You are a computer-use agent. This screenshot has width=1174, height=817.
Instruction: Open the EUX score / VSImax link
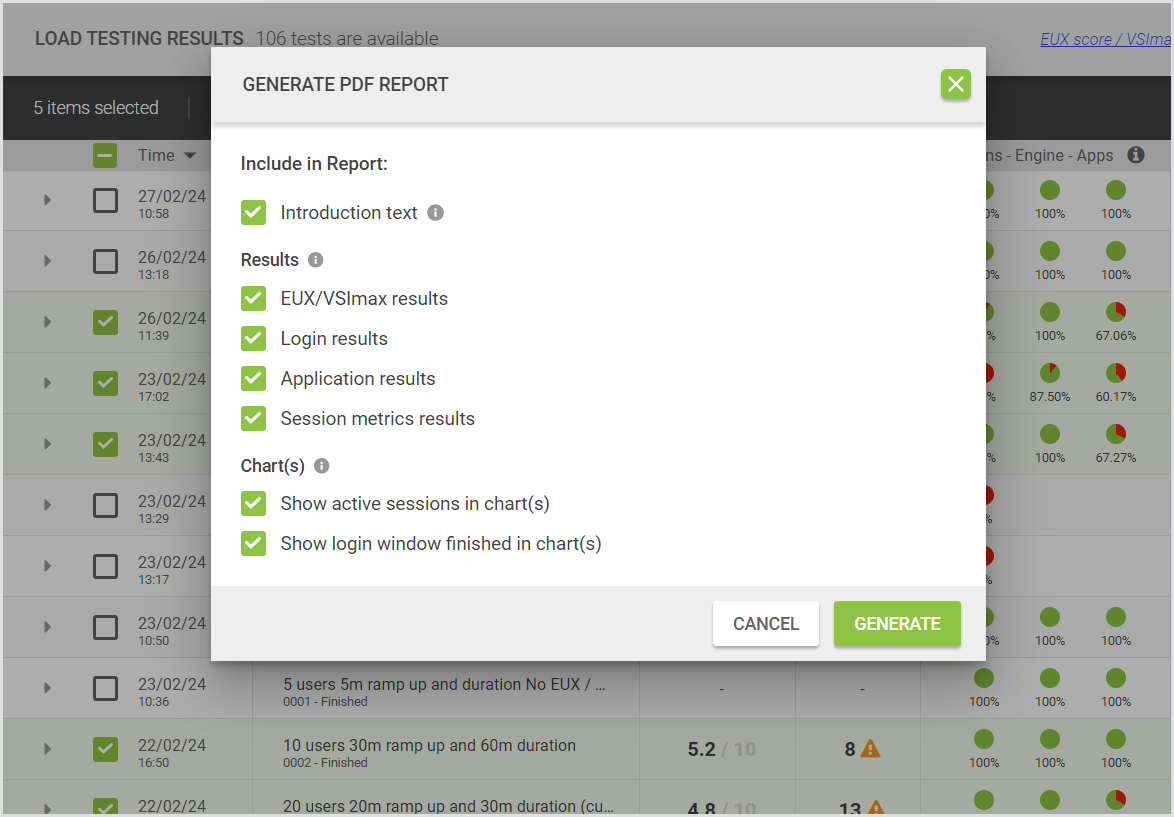tap(1104, 40)
